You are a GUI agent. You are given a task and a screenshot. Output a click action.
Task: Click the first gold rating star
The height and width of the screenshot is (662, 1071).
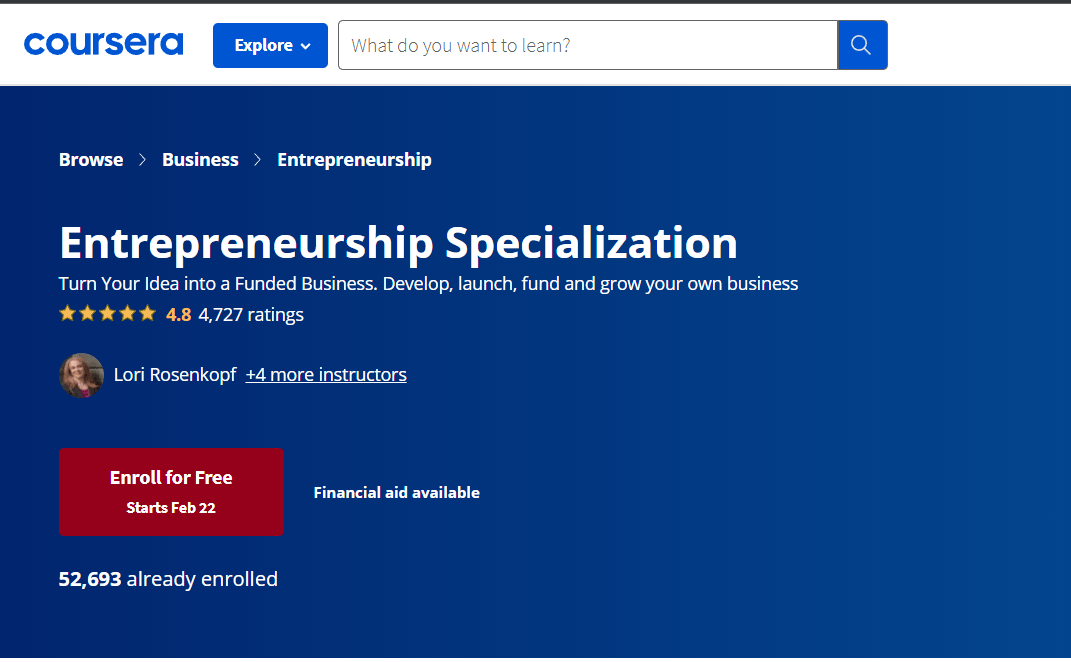(x=67, y=313)
